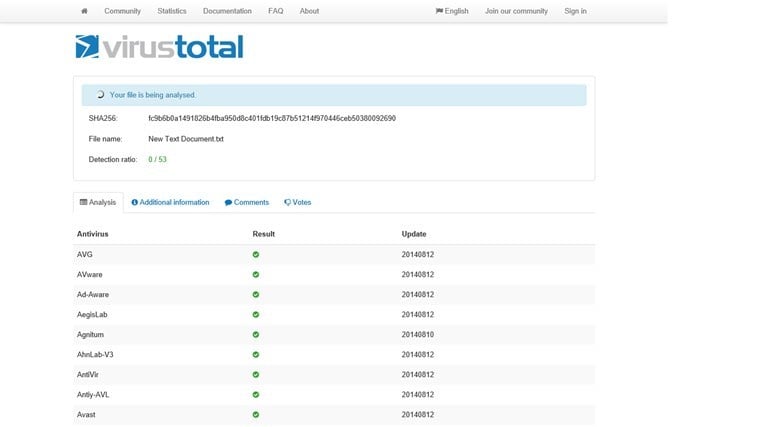Select the Ad-Aware antivirus name
This screenshot has height=427, width=759.
[x=93, y=294]
